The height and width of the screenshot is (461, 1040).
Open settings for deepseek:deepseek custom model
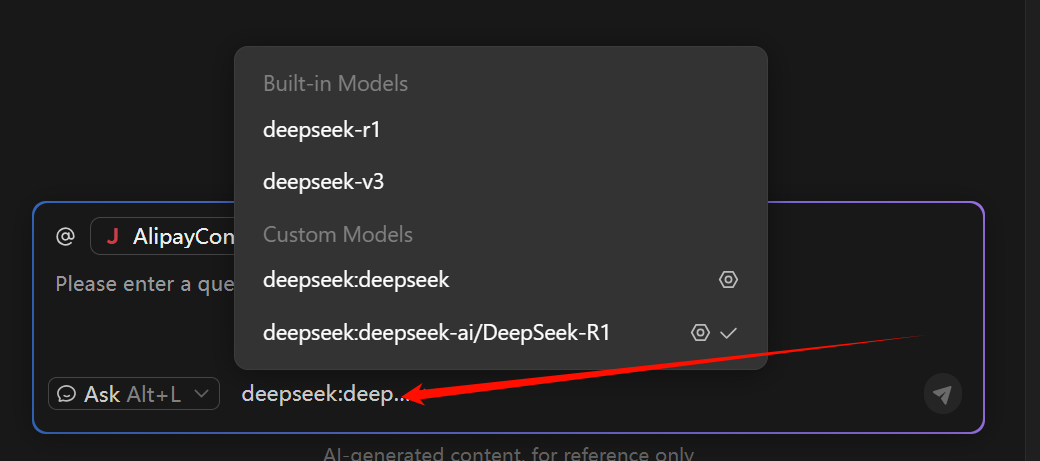728,280
